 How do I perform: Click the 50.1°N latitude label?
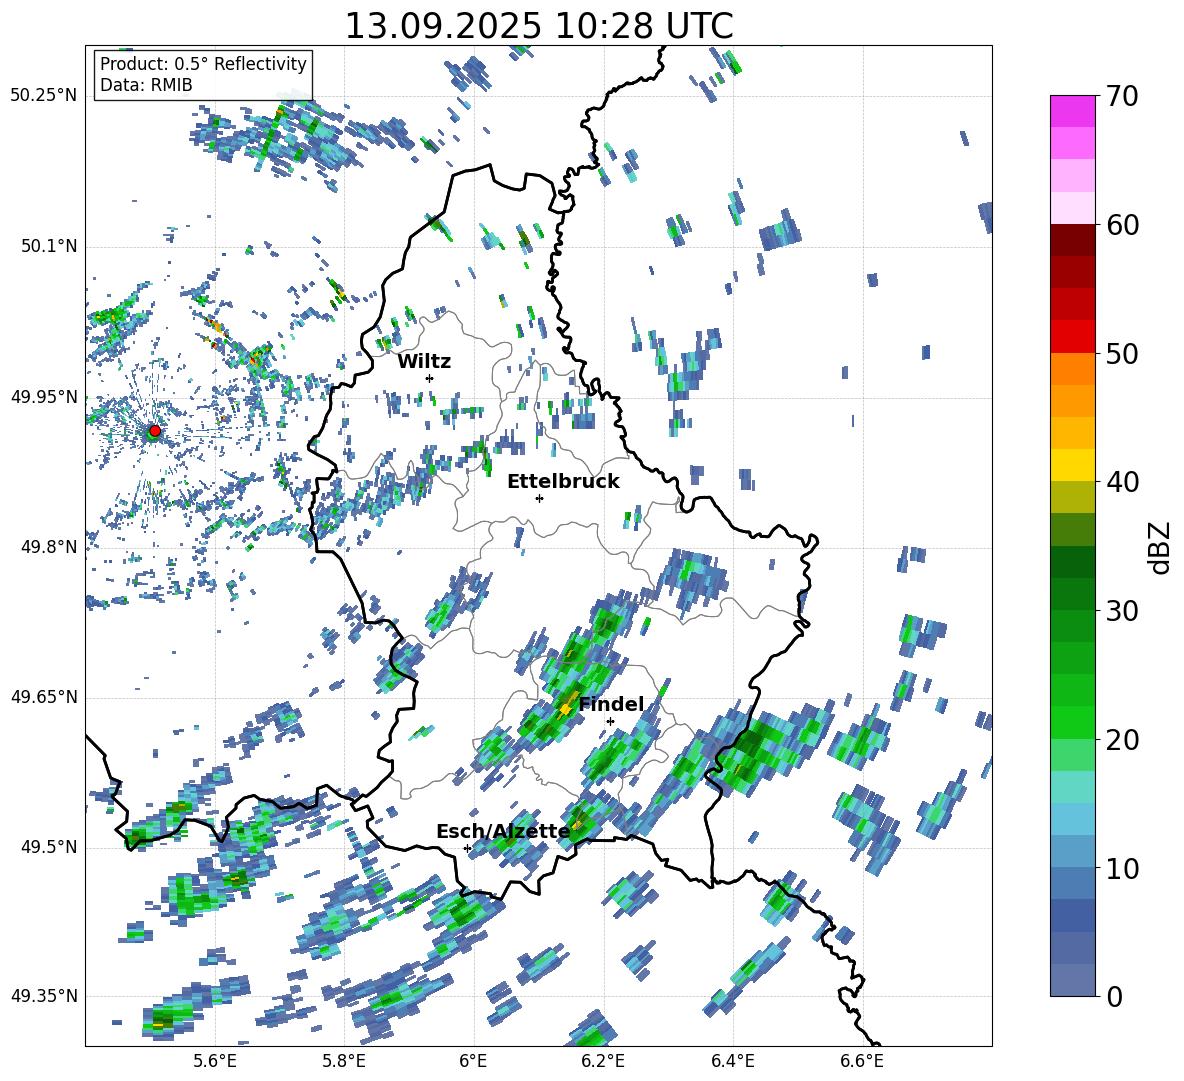(49, 247)
